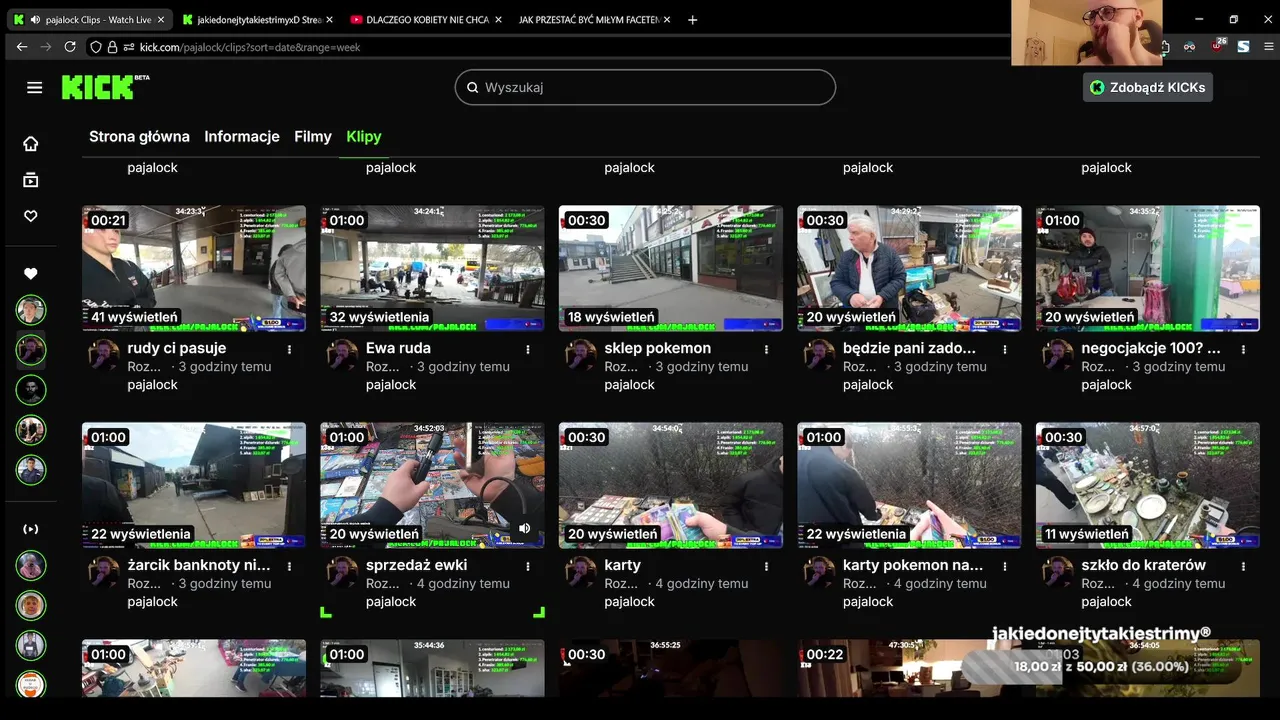Click the blue S extension icon
1280x720 pixels.
pos(1243,46)
